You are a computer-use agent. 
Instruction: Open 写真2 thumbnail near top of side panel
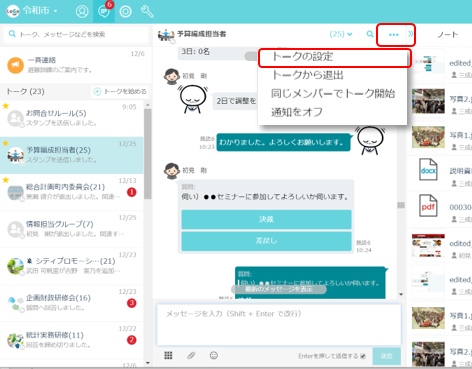click(x=428, y=101)
